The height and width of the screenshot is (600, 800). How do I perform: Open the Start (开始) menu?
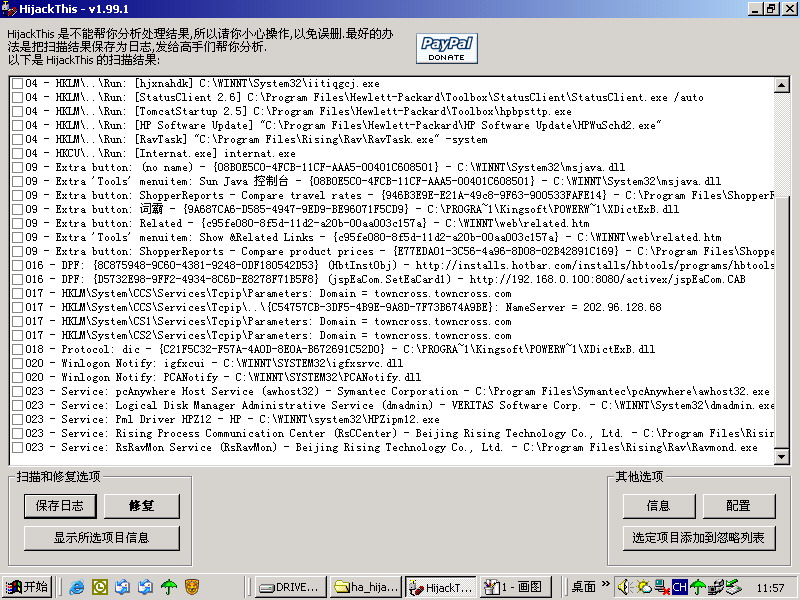(x=29, y=587)
